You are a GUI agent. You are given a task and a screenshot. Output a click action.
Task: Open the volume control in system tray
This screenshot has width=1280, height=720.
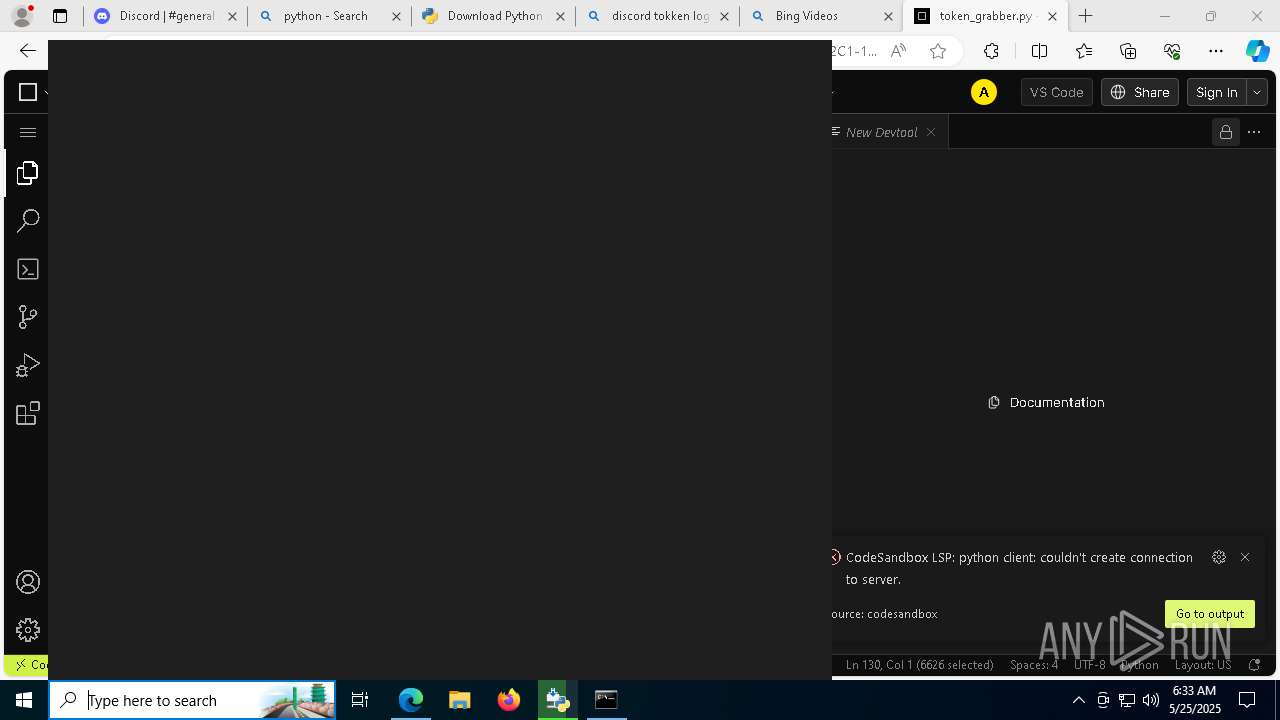1150,700
